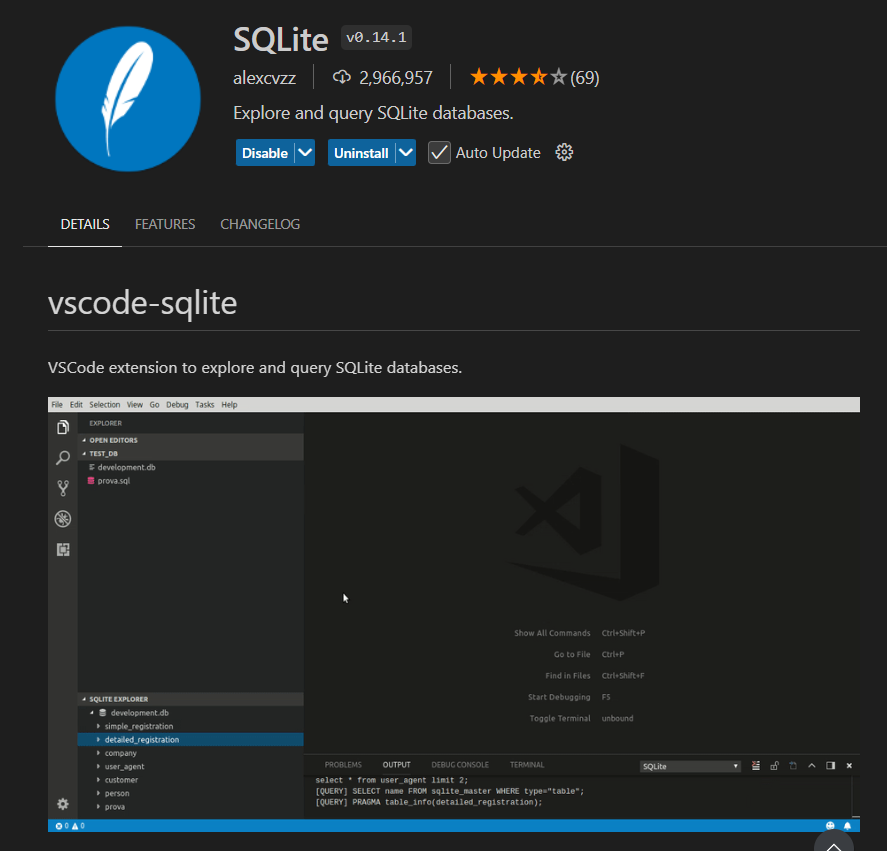Maximize the panel with the chevron icon

[812, 764]
